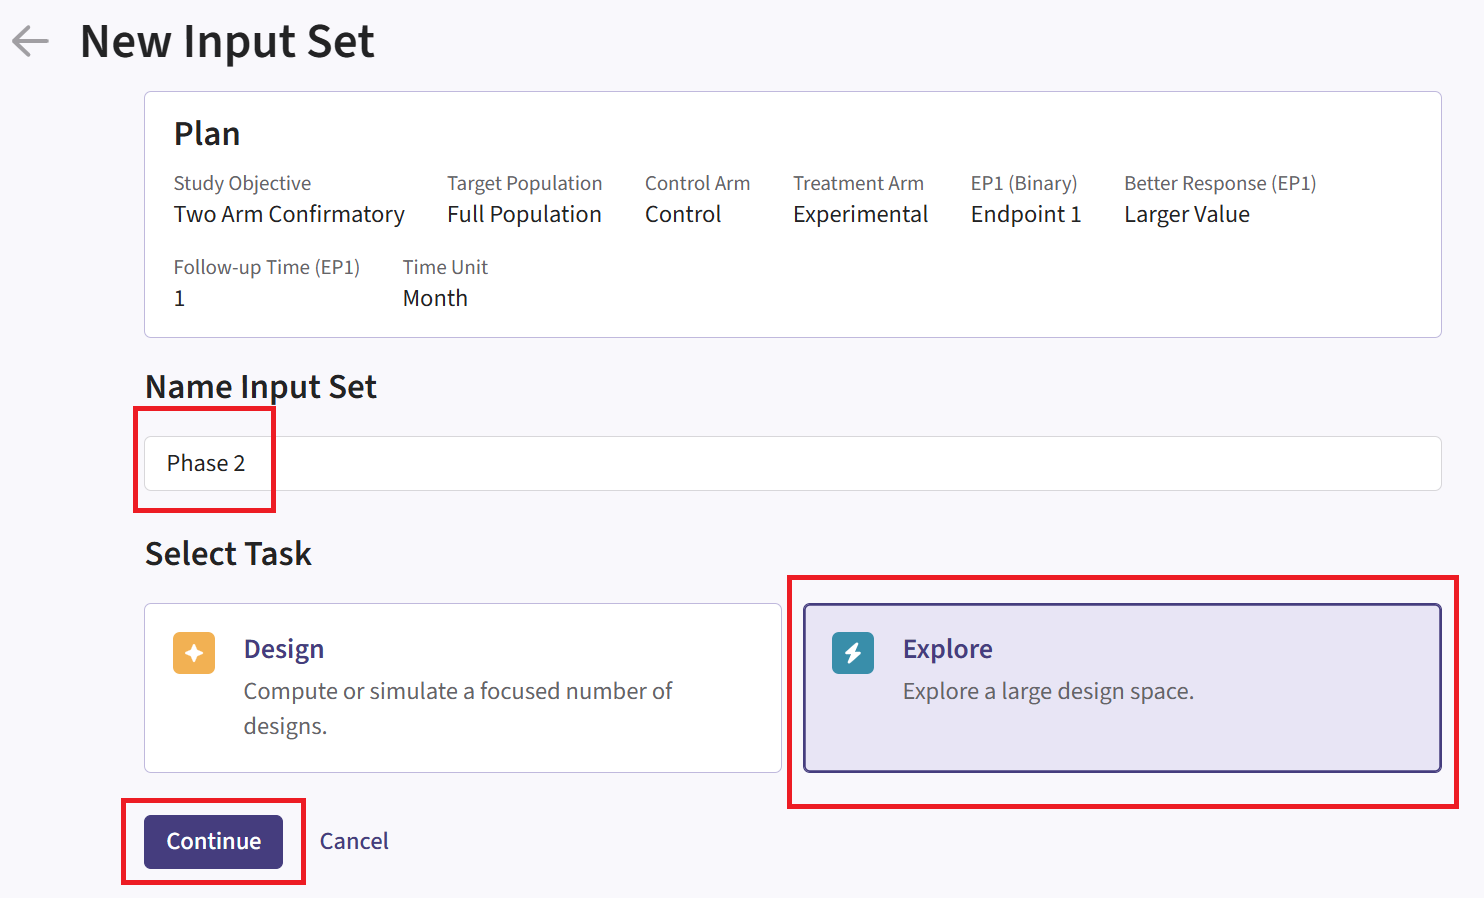Click the 'Full Population' target population value
Screen dimensions: 1484x898
coord(524,214)
